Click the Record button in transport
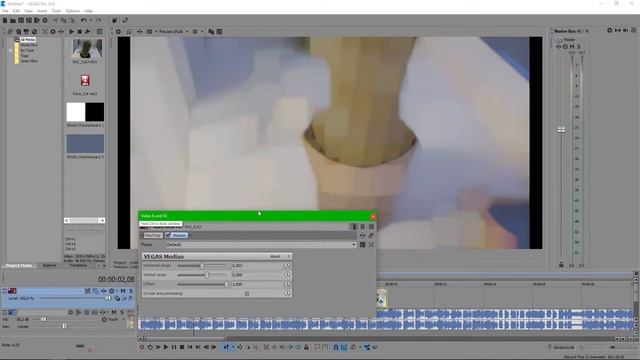The width and height of the screenshot is (640, 360). pyautogui.click(x=142, y=347)
